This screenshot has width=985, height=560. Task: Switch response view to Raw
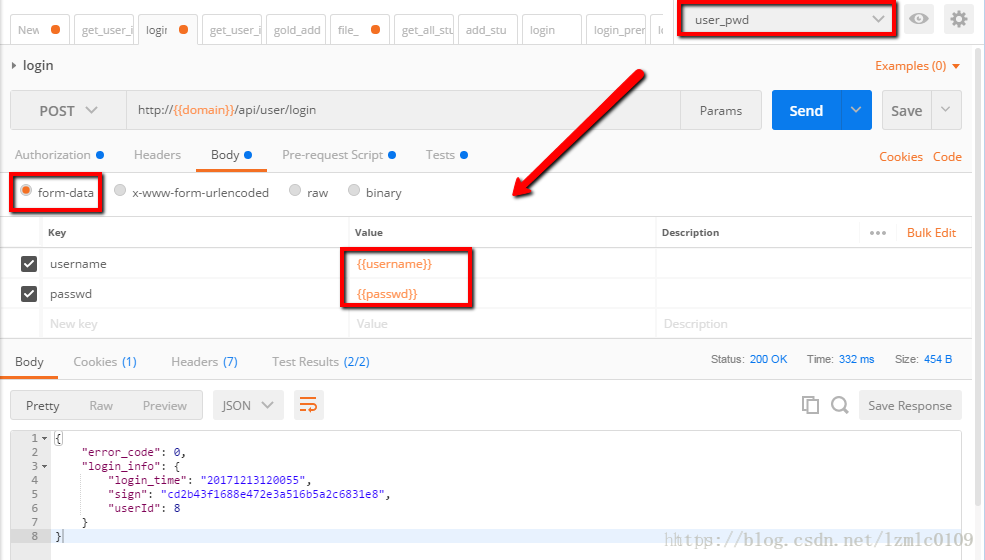click(x=101, y=405)
